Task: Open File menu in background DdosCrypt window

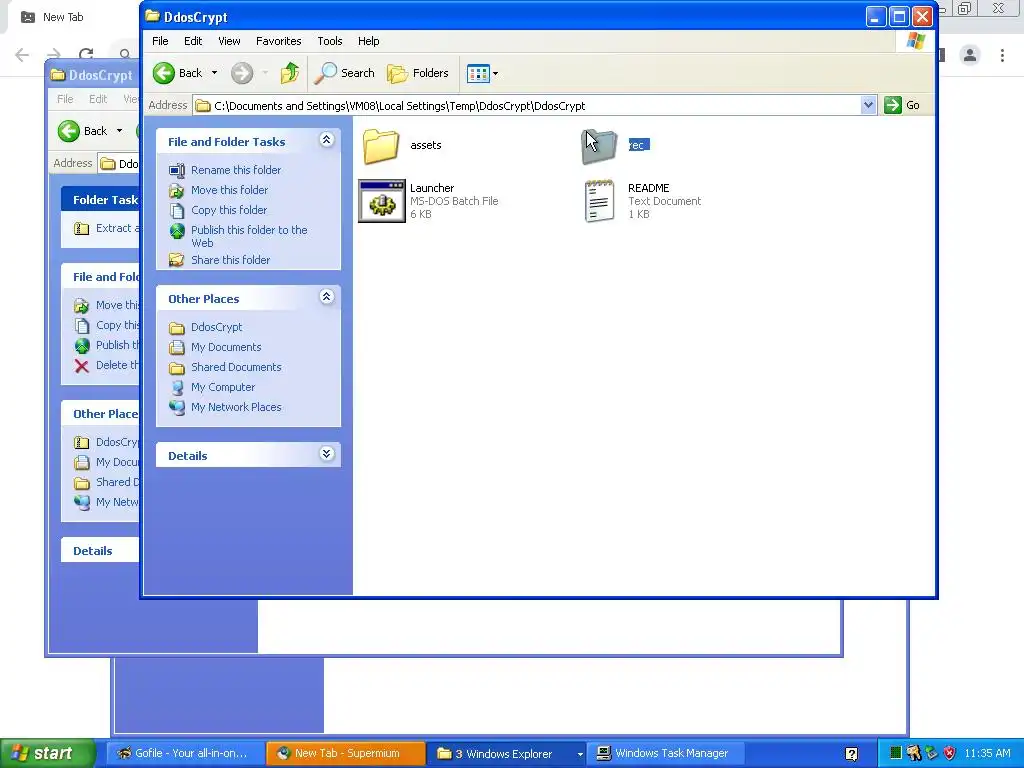Action: pyautogui.click(x=65, y=99)
